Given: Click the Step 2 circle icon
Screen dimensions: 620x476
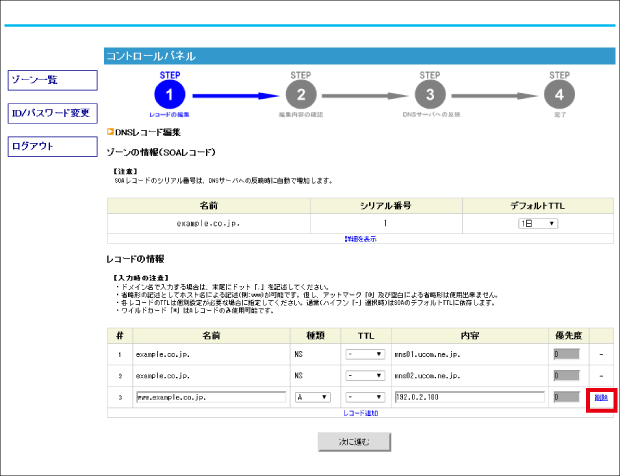Looking at the screenshot, I should [x=301, y=94].
